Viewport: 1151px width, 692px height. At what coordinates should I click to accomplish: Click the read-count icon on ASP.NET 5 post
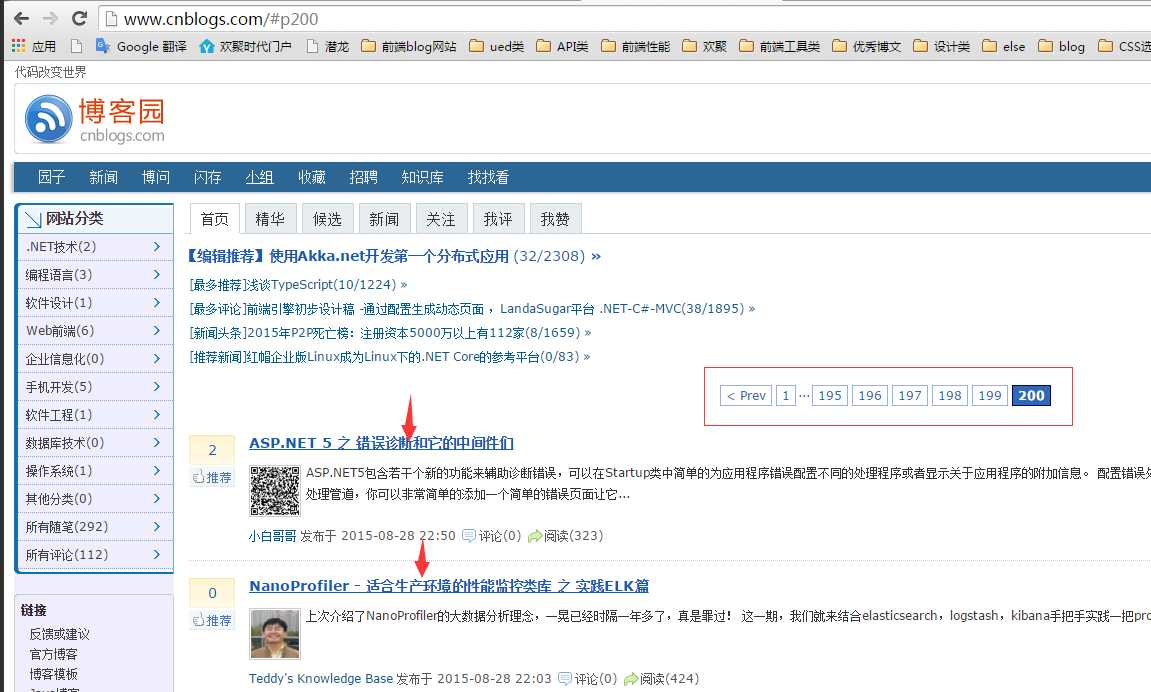coord(535,536)
